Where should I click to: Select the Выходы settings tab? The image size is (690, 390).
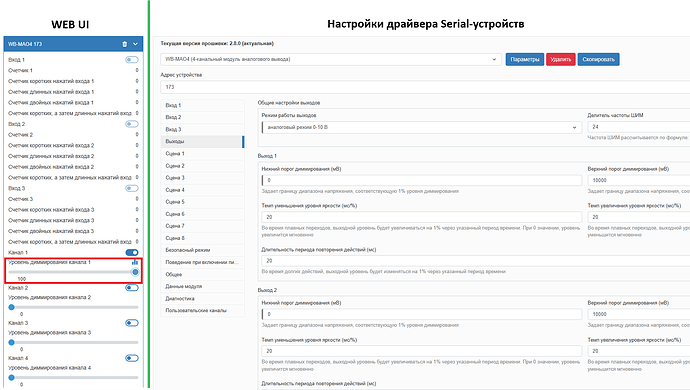pos(202,141)
